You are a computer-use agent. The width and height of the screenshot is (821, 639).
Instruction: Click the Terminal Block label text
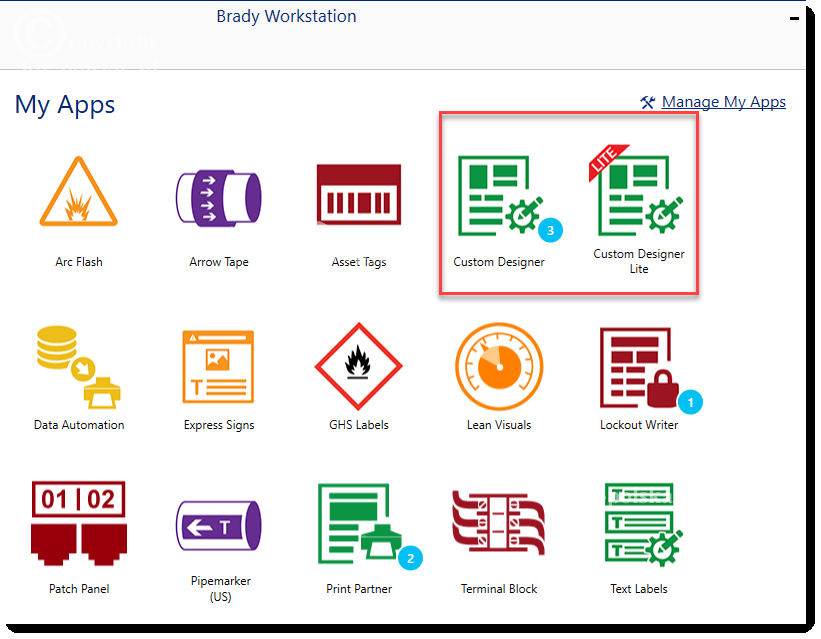pos(499,589)
